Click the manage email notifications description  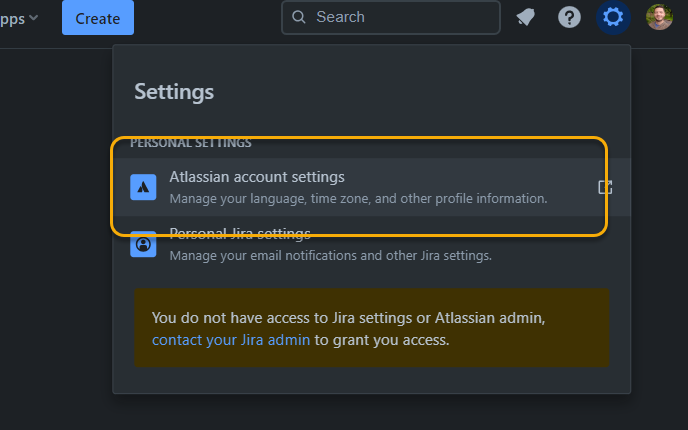[x=330, y=256]
